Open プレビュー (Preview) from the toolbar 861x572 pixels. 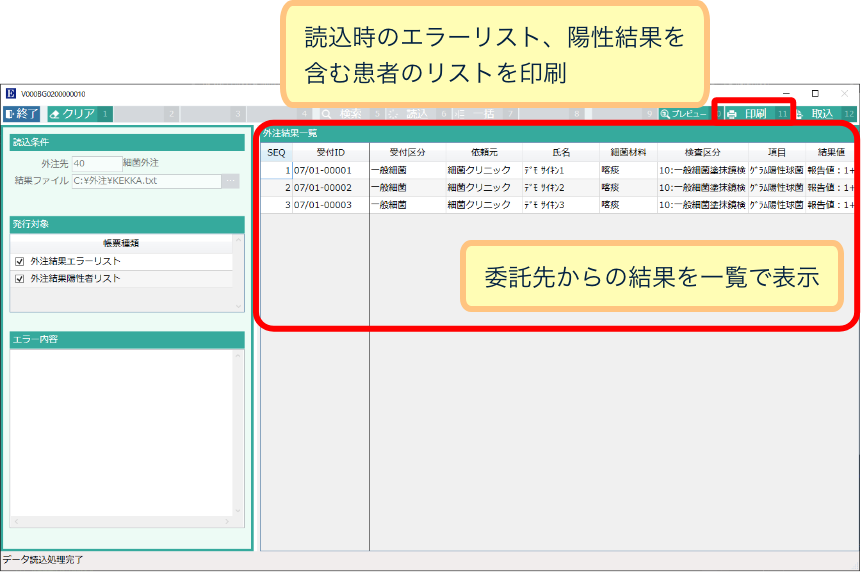[684, 114]
